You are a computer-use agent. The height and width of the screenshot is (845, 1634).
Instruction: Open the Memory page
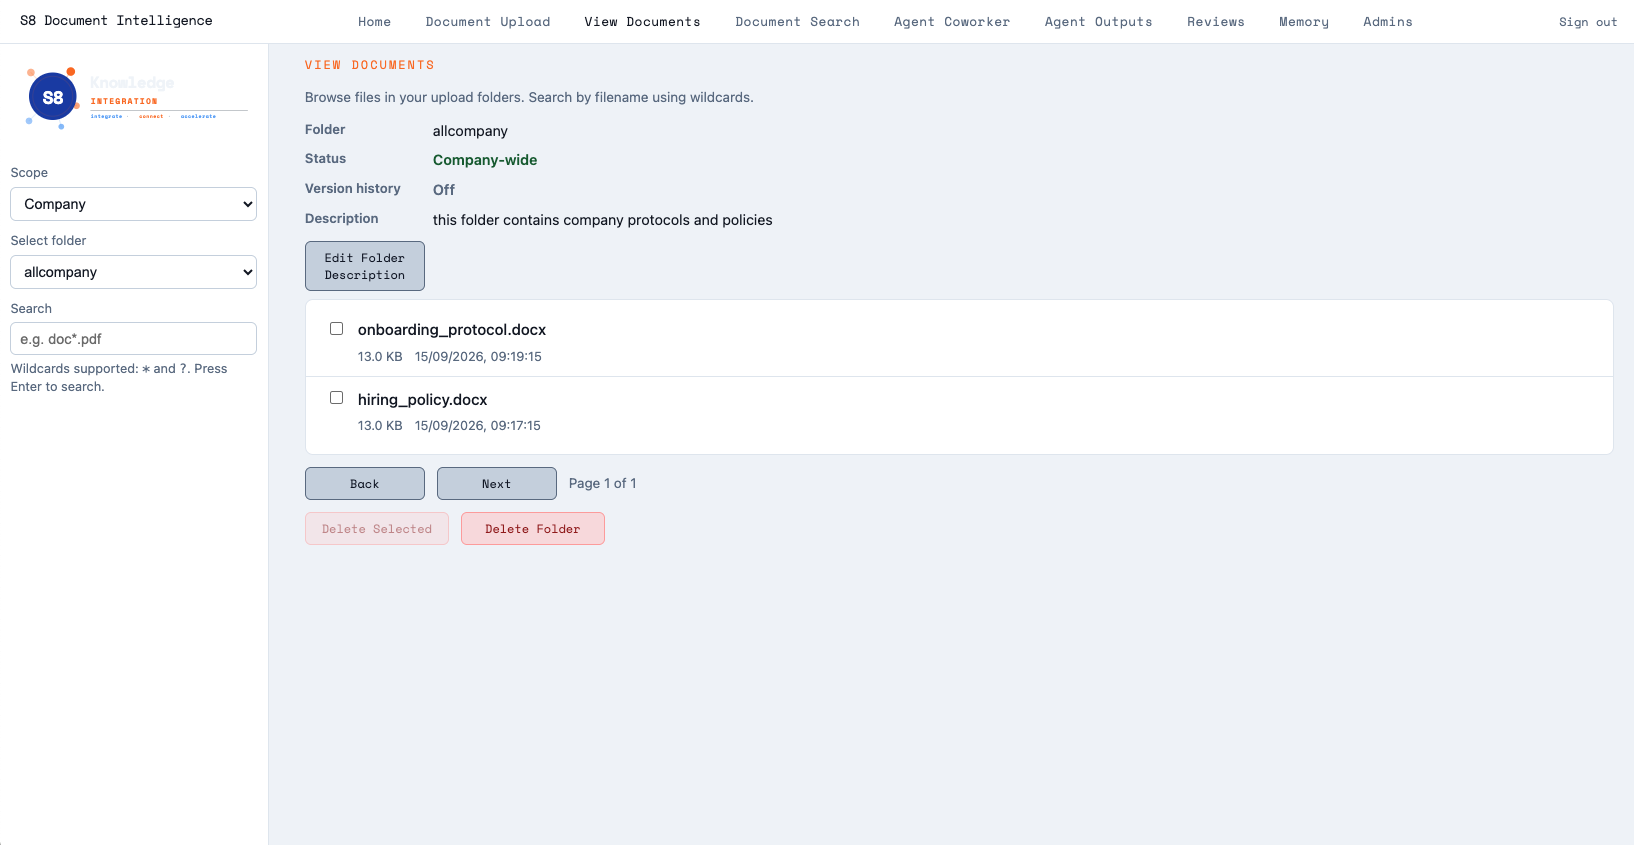click(x=1304, y=22)
